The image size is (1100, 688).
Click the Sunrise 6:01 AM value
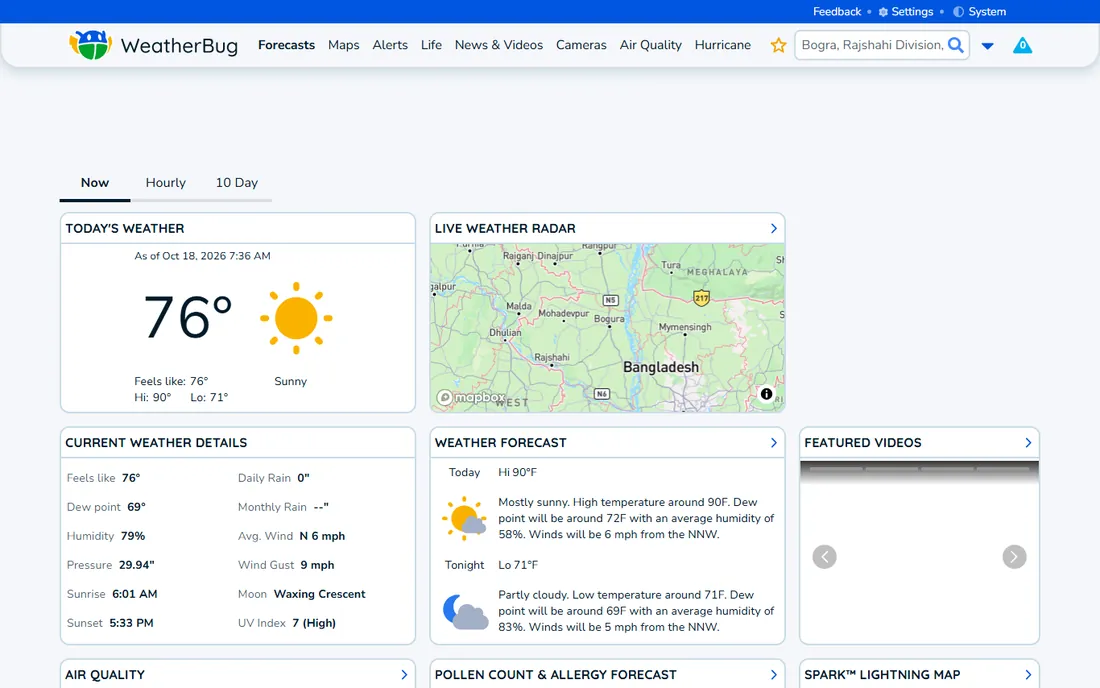135,594
